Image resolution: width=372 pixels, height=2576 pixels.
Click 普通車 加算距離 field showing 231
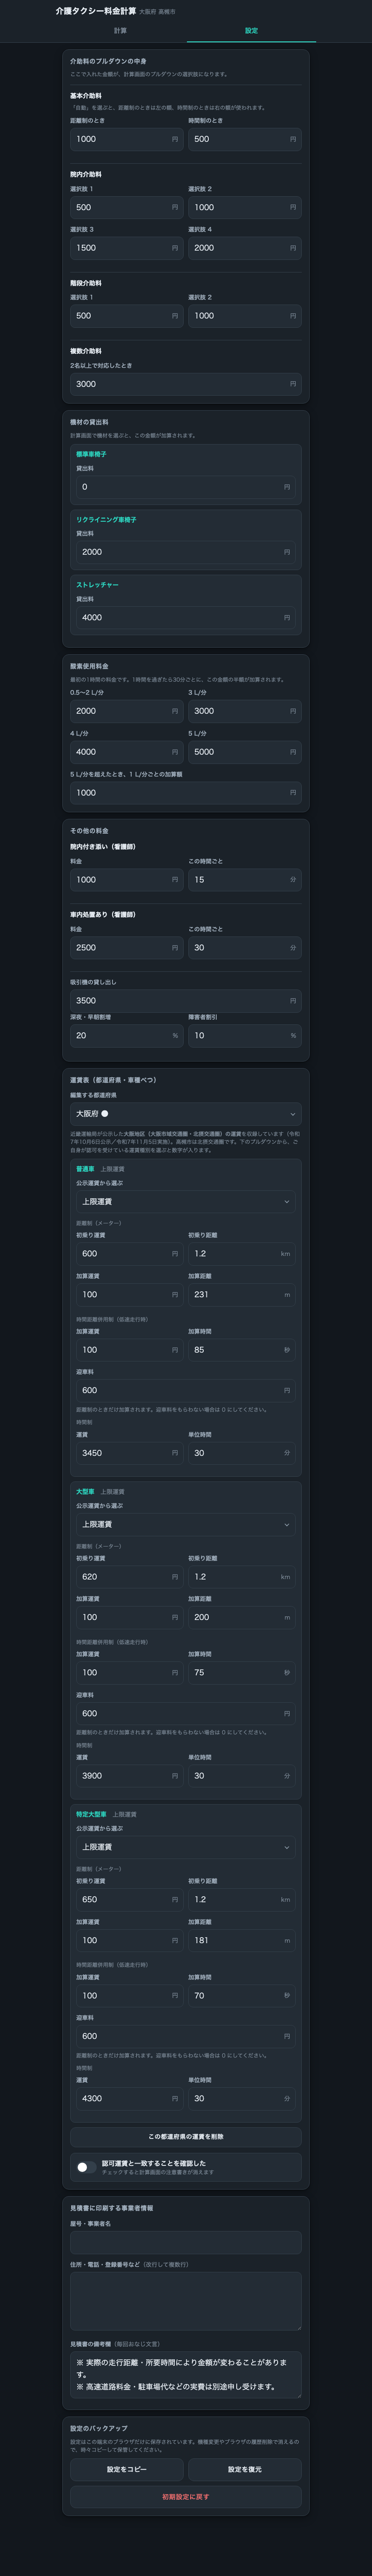click(242, 1295)
